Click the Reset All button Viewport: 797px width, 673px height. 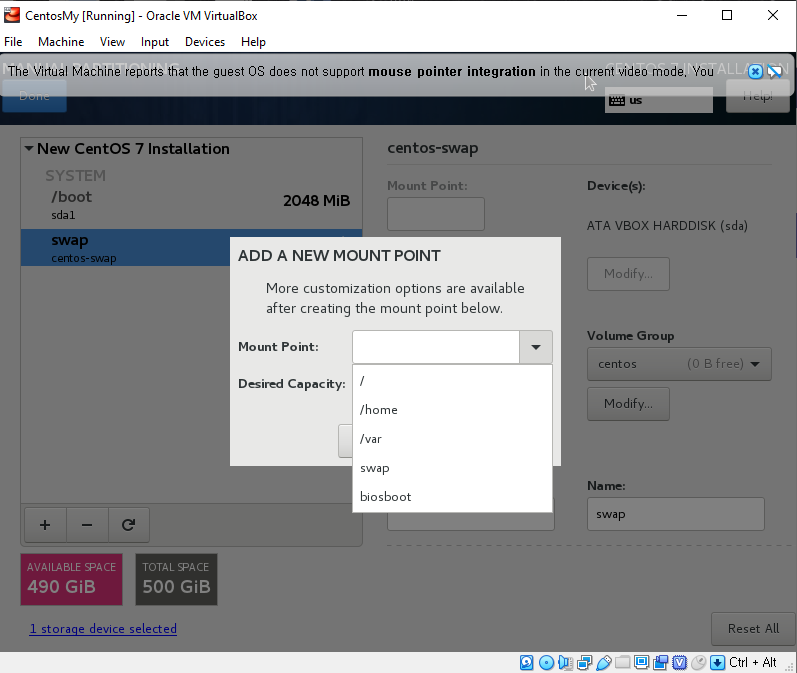[753, 629]
